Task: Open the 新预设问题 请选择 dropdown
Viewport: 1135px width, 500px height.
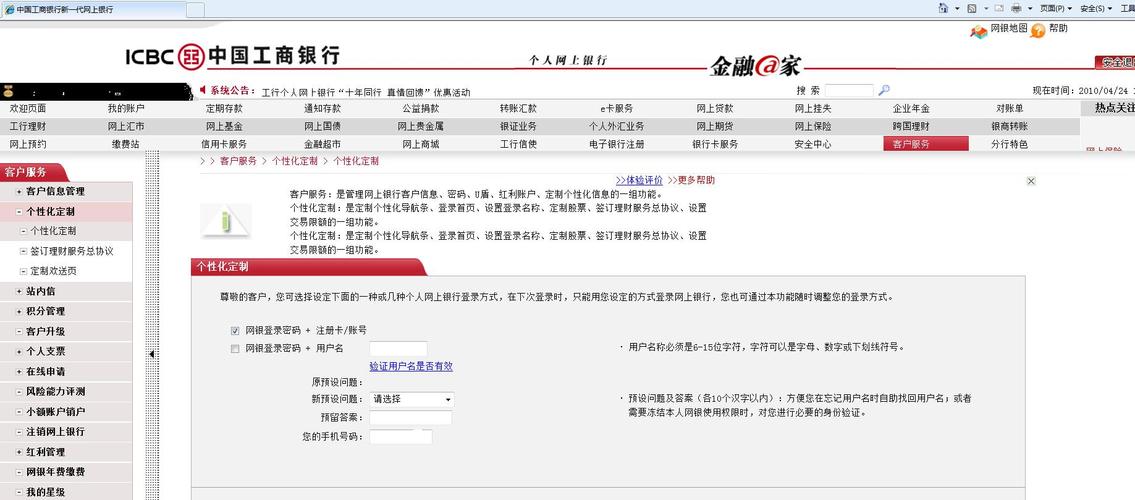Action: pyautogui.click(x=412, y=399)
